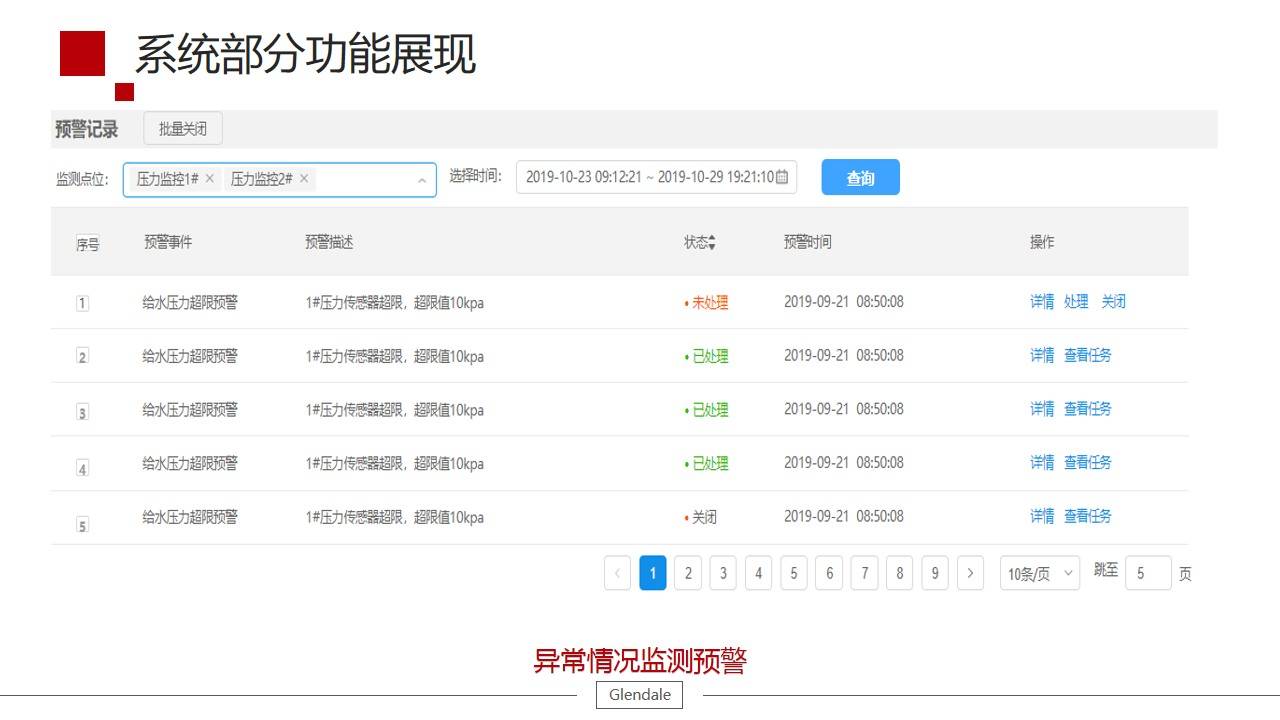Click 查看任务 in row 5

[x=1088, y=516]
